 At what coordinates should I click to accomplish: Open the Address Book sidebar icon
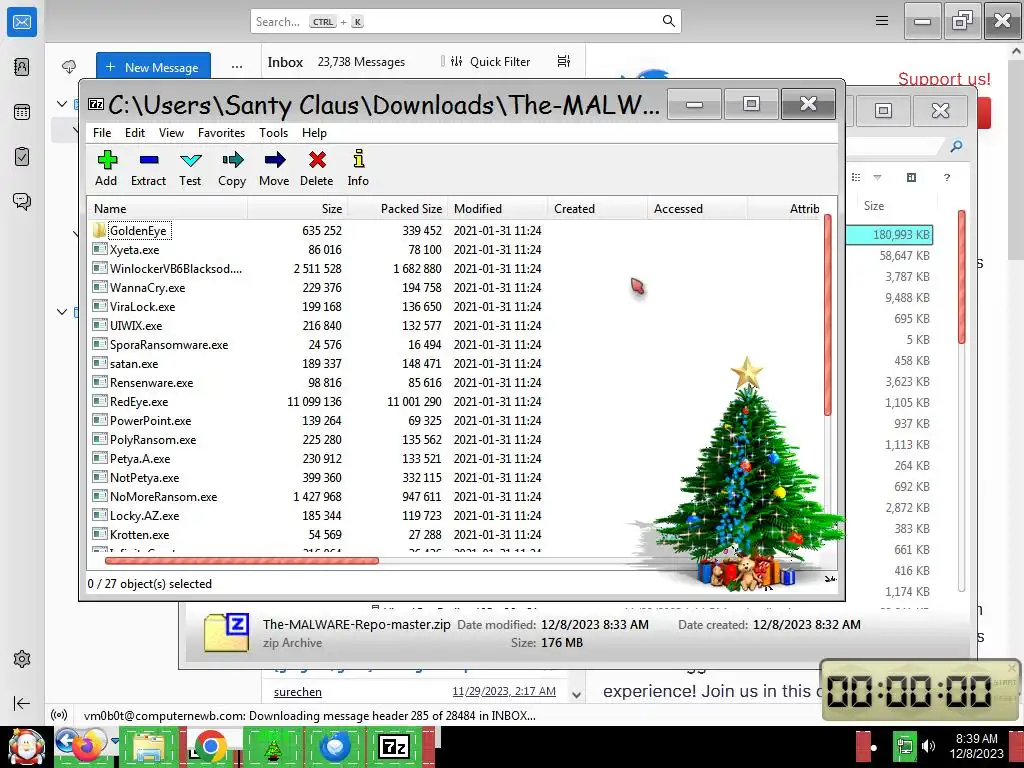click(22, 67)
